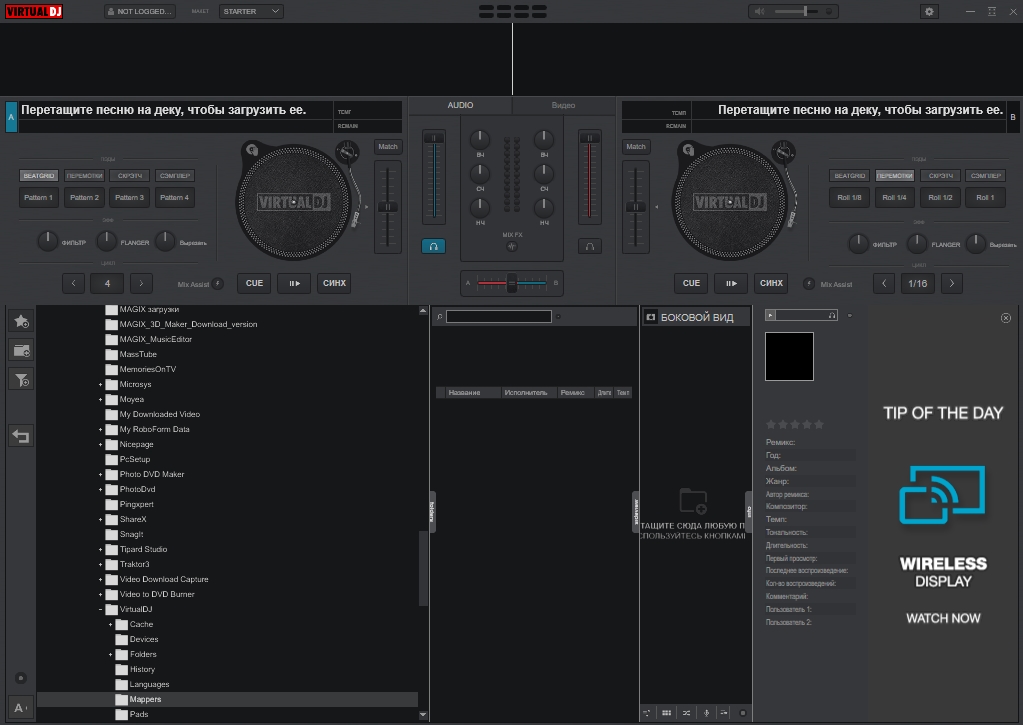Image resolution: width=1023 pixels, height=725 pixels.
Task: Open the STARTER layout dropdown
Action: [249, 11]
